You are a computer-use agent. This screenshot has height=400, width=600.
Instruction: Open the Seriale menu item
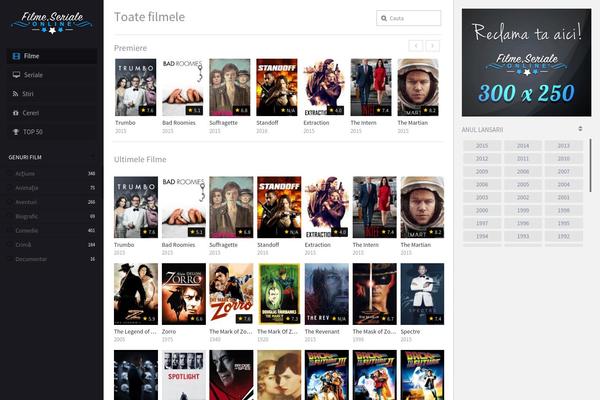[52, 75]
